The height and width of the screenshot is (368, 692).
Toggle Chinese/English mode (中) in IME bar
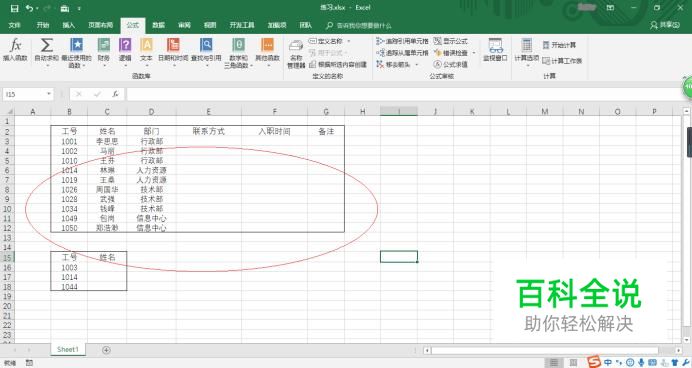pyautogui.click(x=608, y=362)
